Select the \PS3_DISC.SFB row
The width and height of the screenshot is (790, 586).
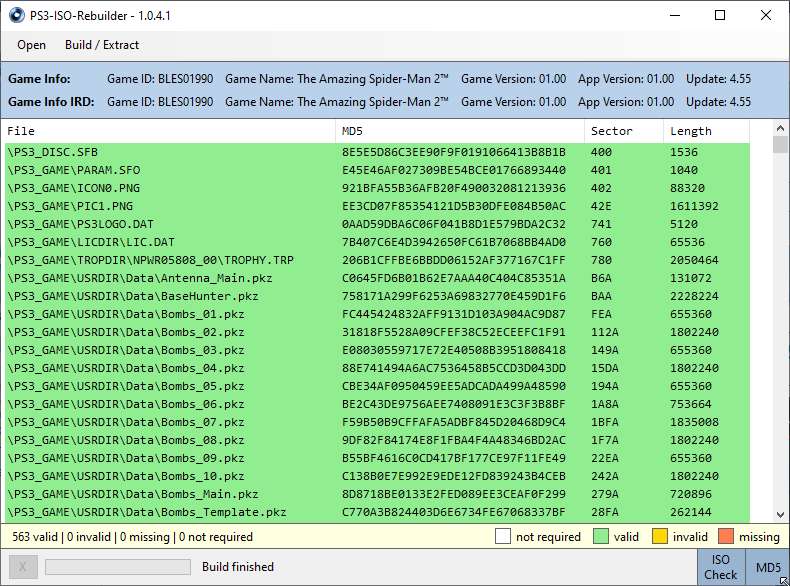pyautogui.click(x=377, y=152)
